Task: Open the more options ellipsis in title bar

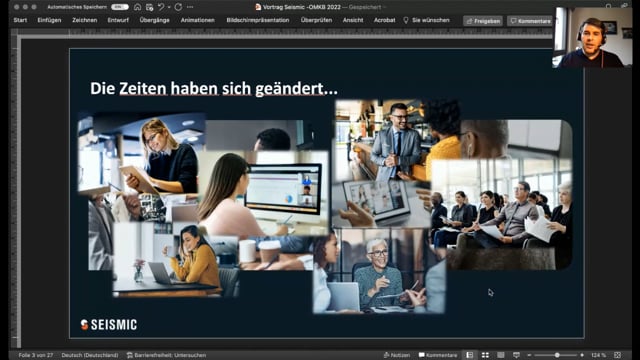Action: click(190, 7)
